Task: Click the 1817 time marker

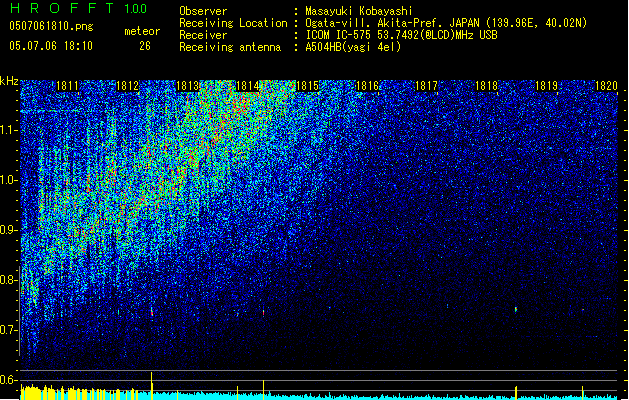Action: (426, 85)
